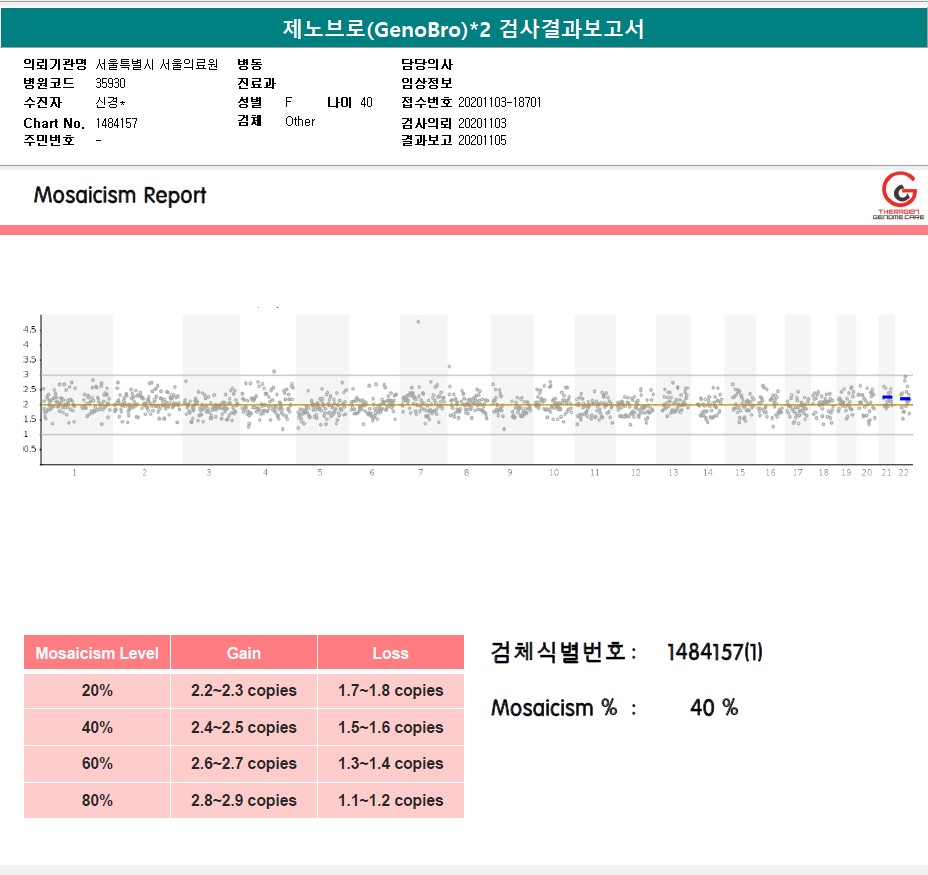Viewport: 928px width, 875px height.
Task: Click the Mosaicism % value 40 %
Action: (714, 708)
